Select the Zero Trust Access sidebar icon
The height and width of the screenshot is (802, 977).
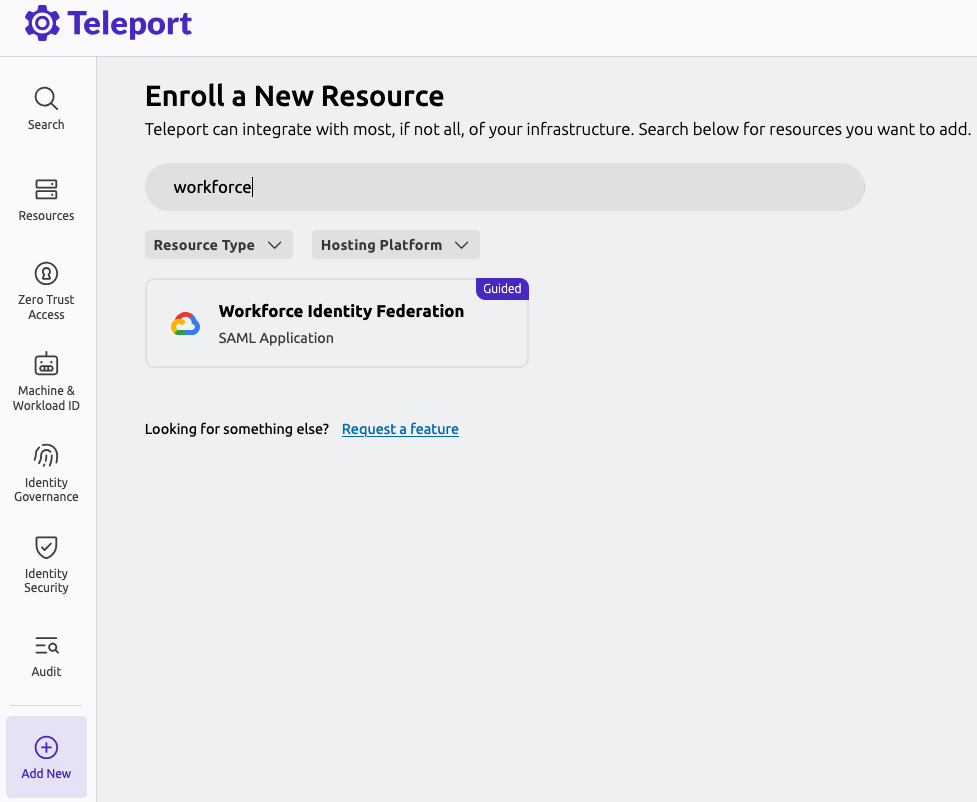(x=46, y=274)
